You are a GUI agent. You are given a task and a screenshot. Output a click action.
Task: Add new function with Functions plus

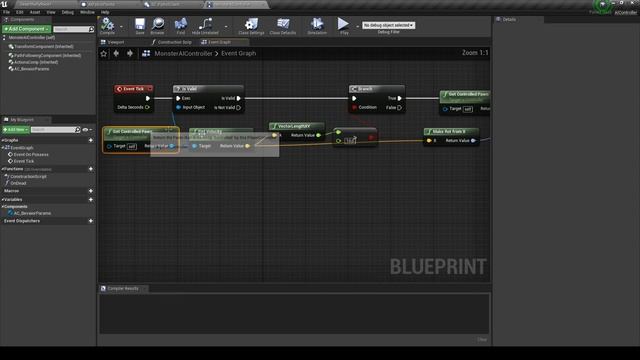click(x=91, y=169)
